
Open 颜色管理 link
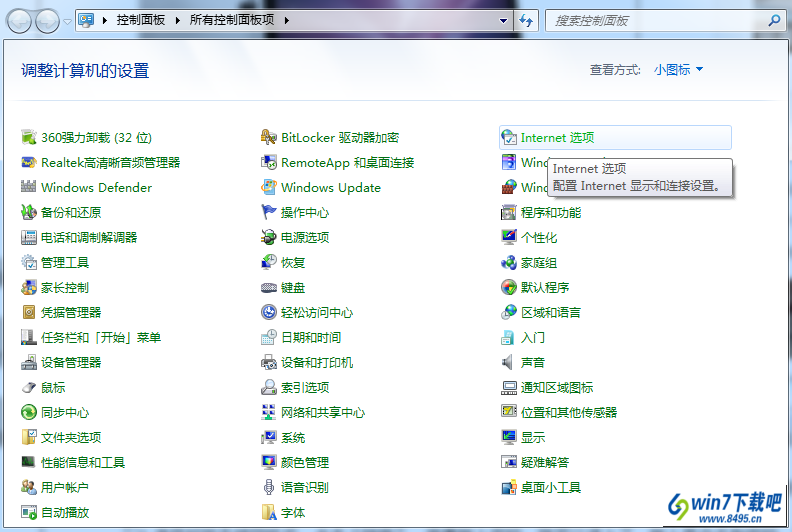(x=305, y=462)
